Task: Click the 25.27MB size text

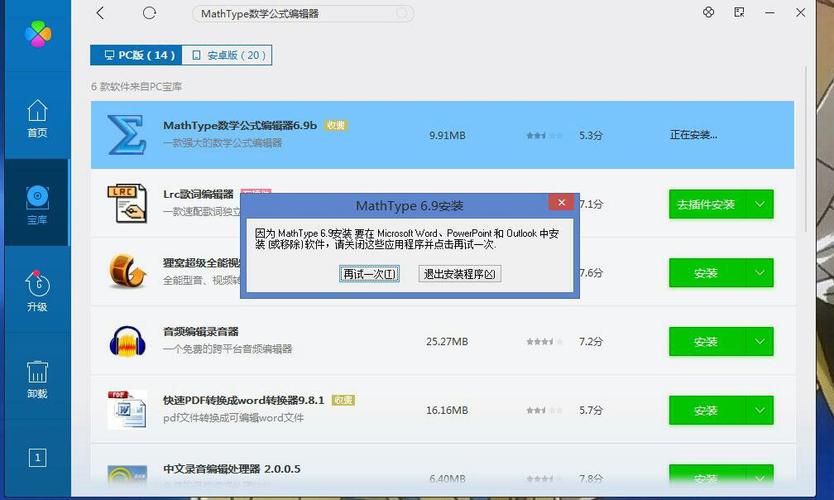Action: point(447,341)
